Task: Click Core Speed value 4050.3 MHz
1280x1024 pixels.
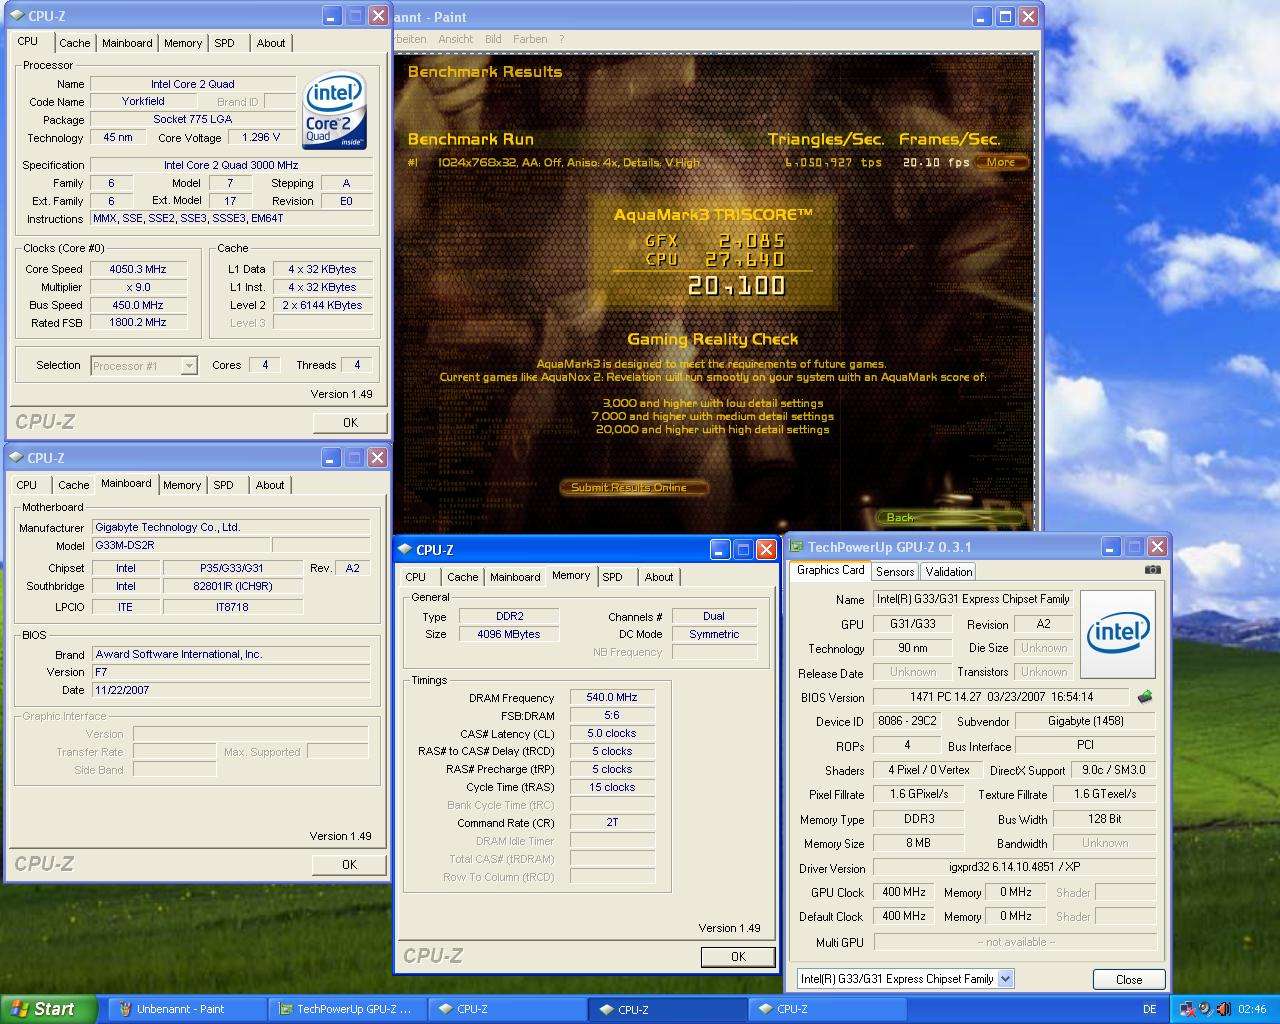Action: (138, 269)
